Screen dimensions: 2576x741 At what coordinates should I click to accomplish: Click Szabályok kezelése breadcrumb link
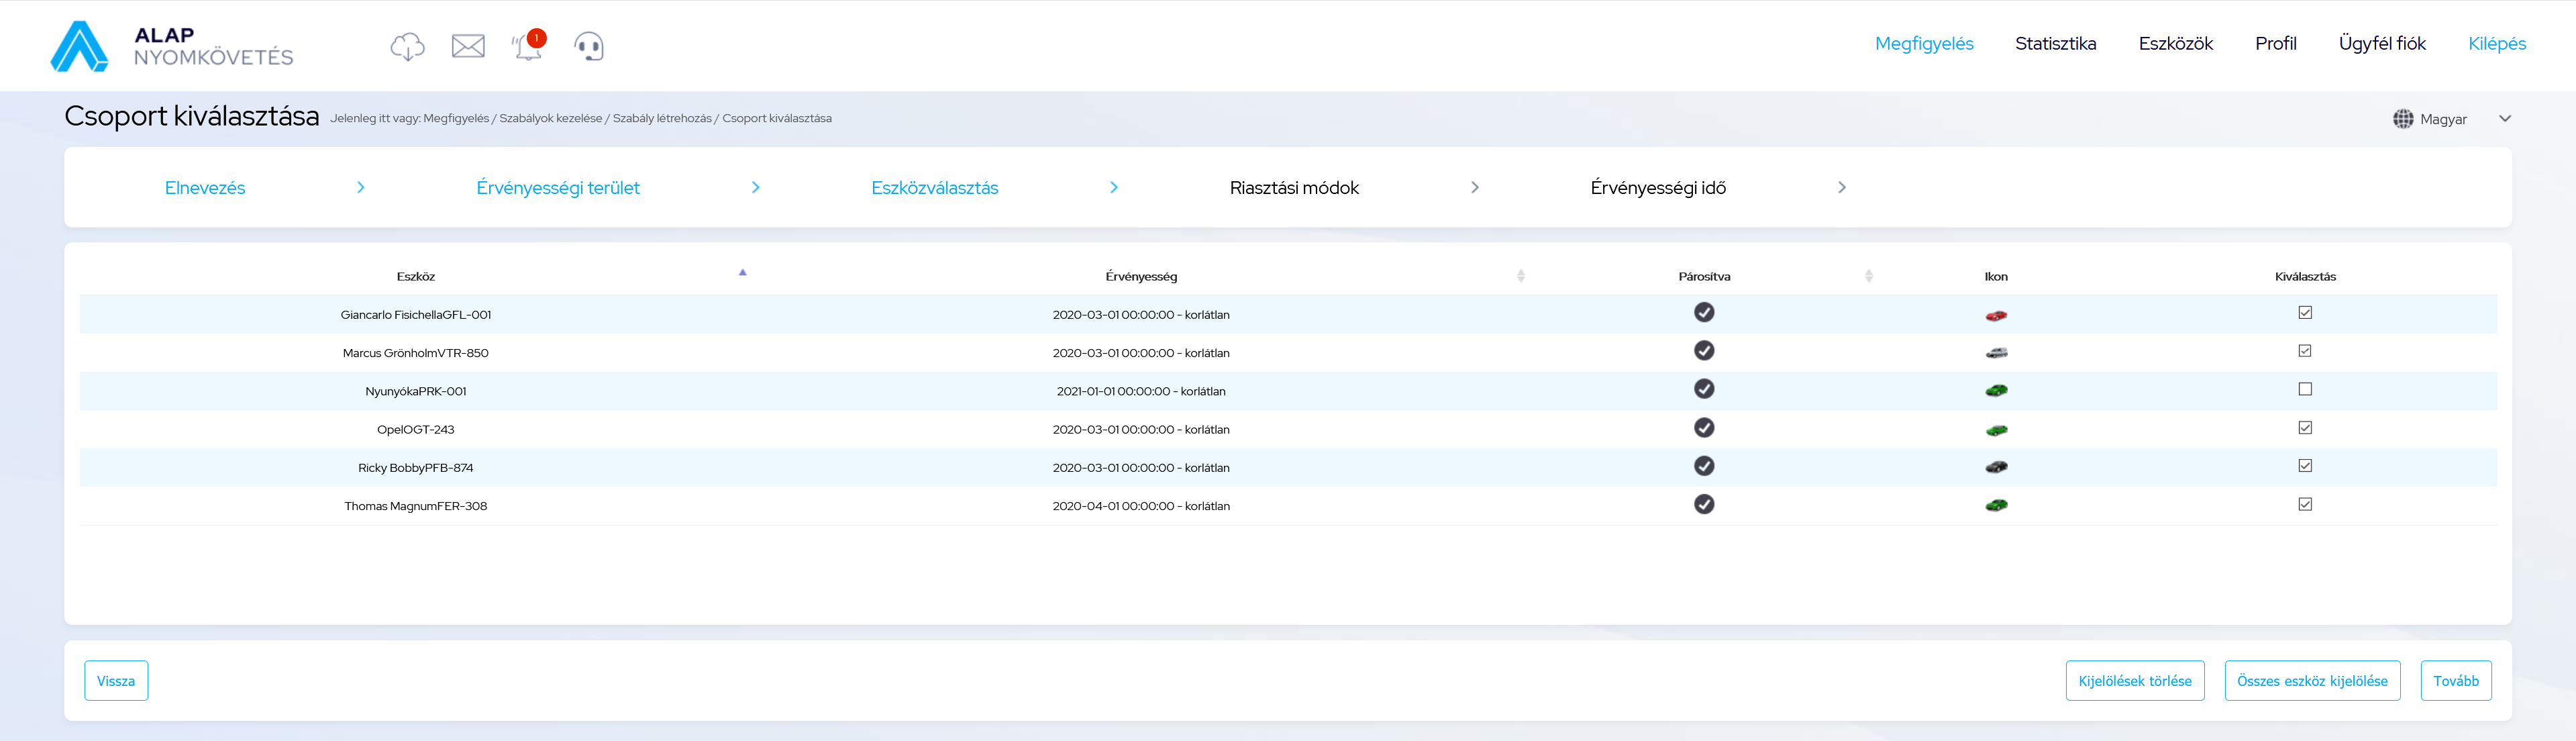[x=550, y=119]
